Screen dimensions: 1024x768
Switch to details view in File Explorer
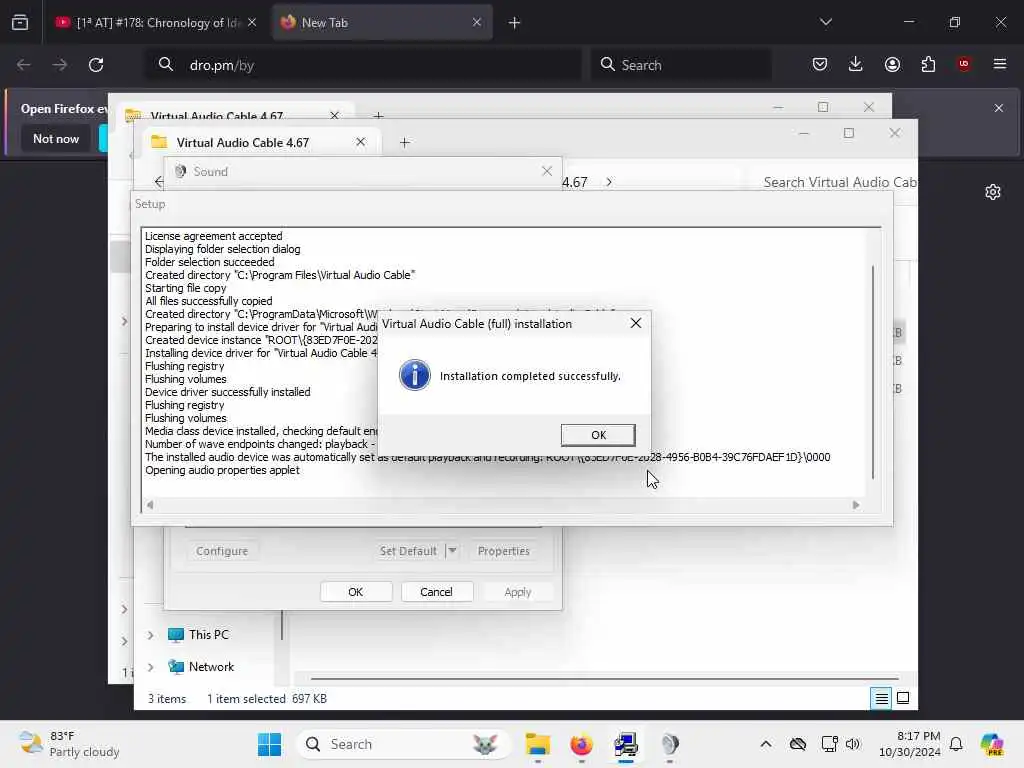point(881,699)
